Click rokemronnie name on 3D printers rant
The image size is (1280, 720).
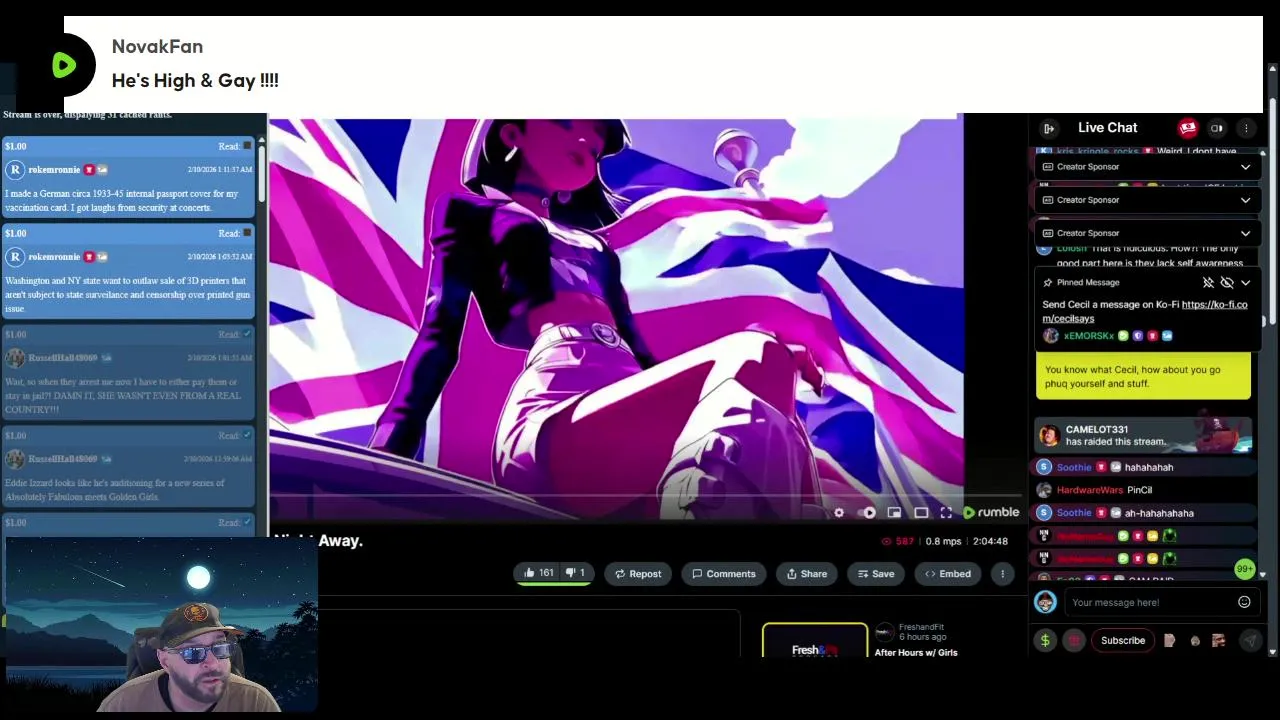coord(54,257)
